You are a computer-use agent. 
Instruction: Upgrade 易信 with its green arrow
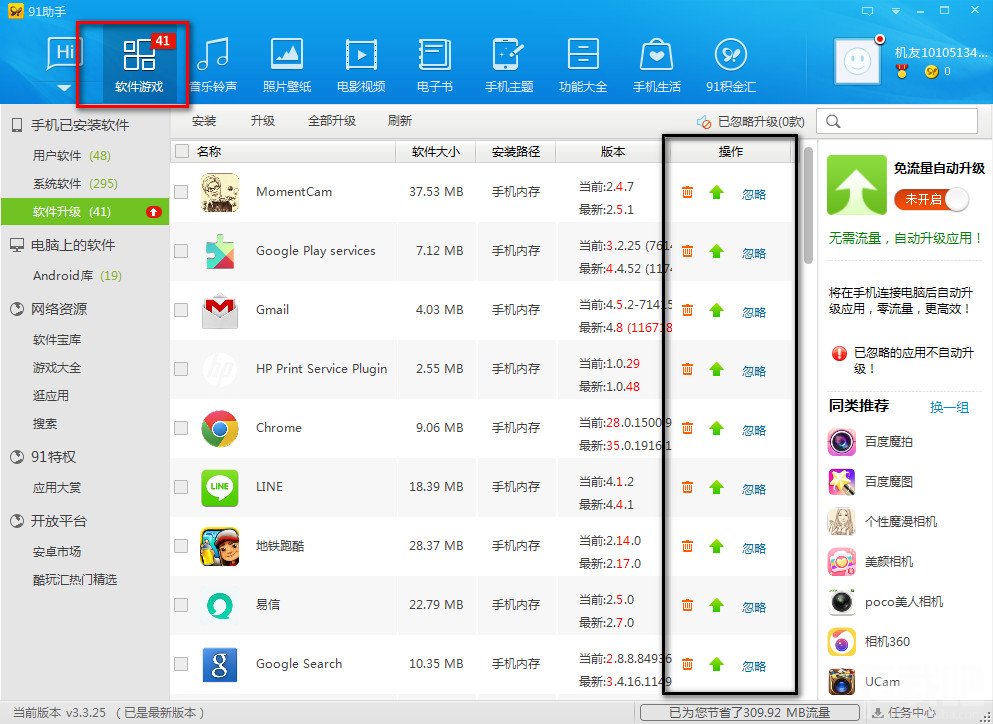pos(716,604)
